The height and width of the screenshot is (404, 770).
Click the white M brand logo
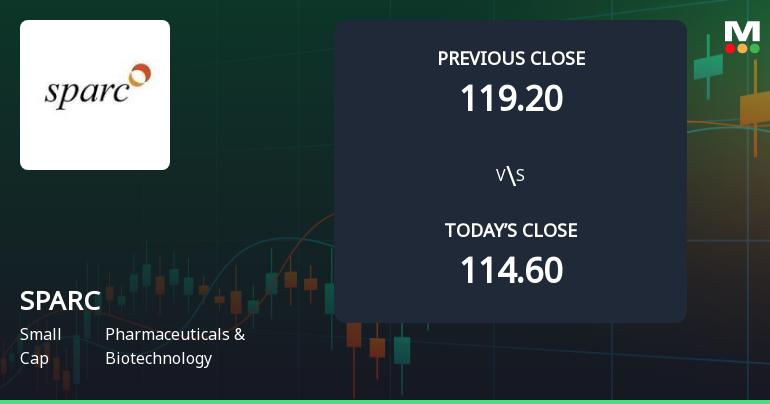tap(742, 31)
